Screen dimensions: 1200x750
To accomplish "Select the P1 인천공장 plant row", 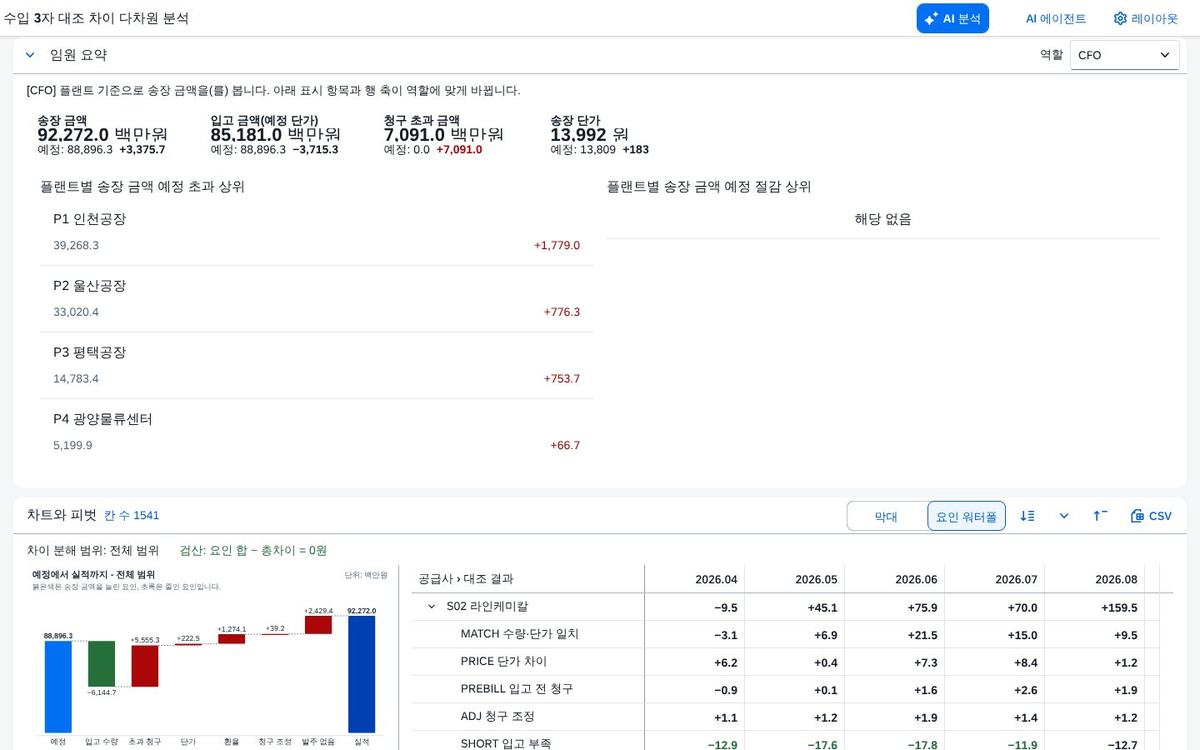I will click(316, 232).
